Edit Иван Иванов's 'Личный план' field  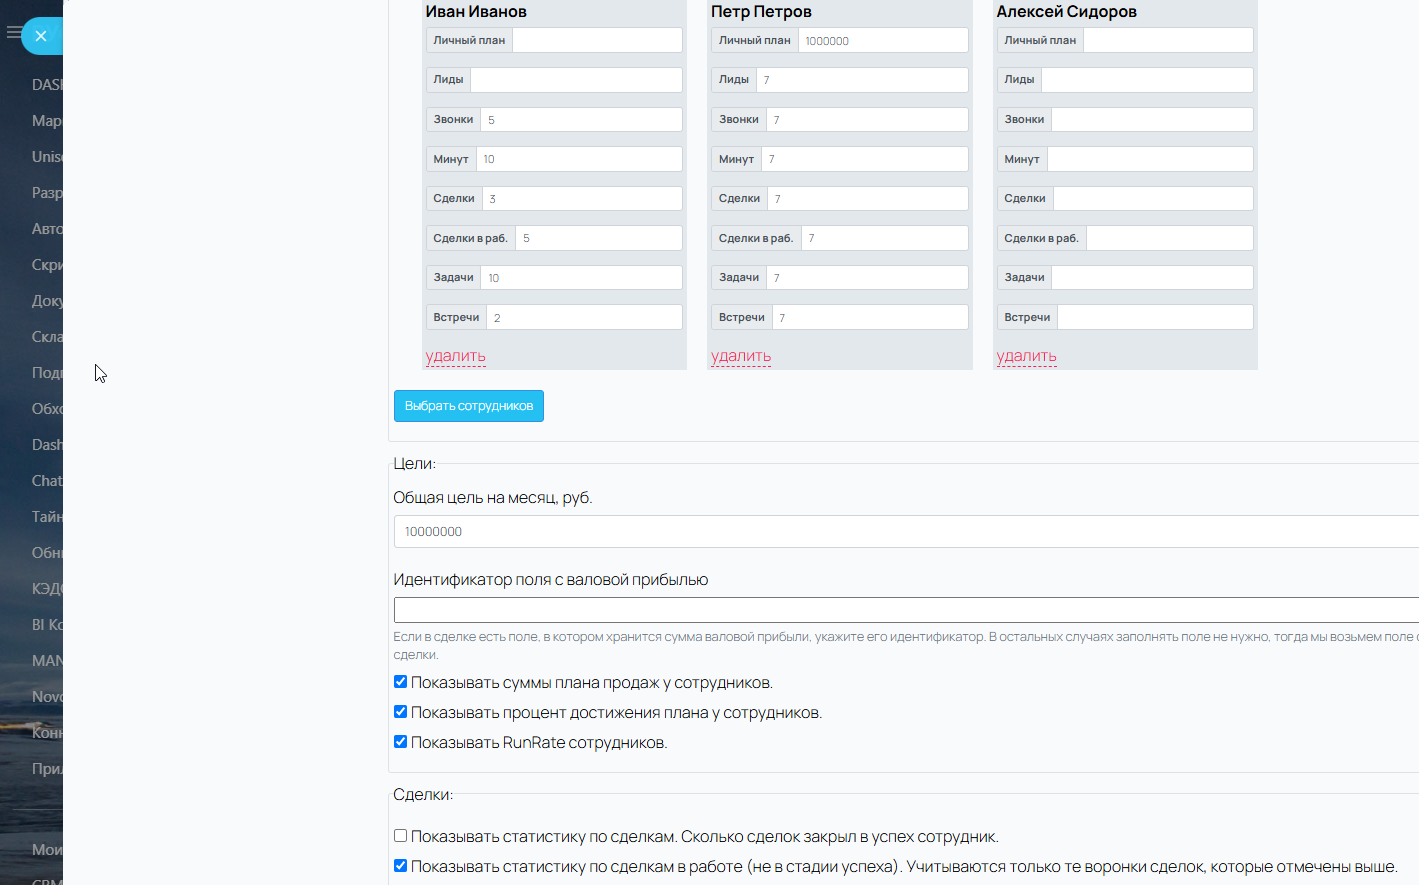coord(598,40)
